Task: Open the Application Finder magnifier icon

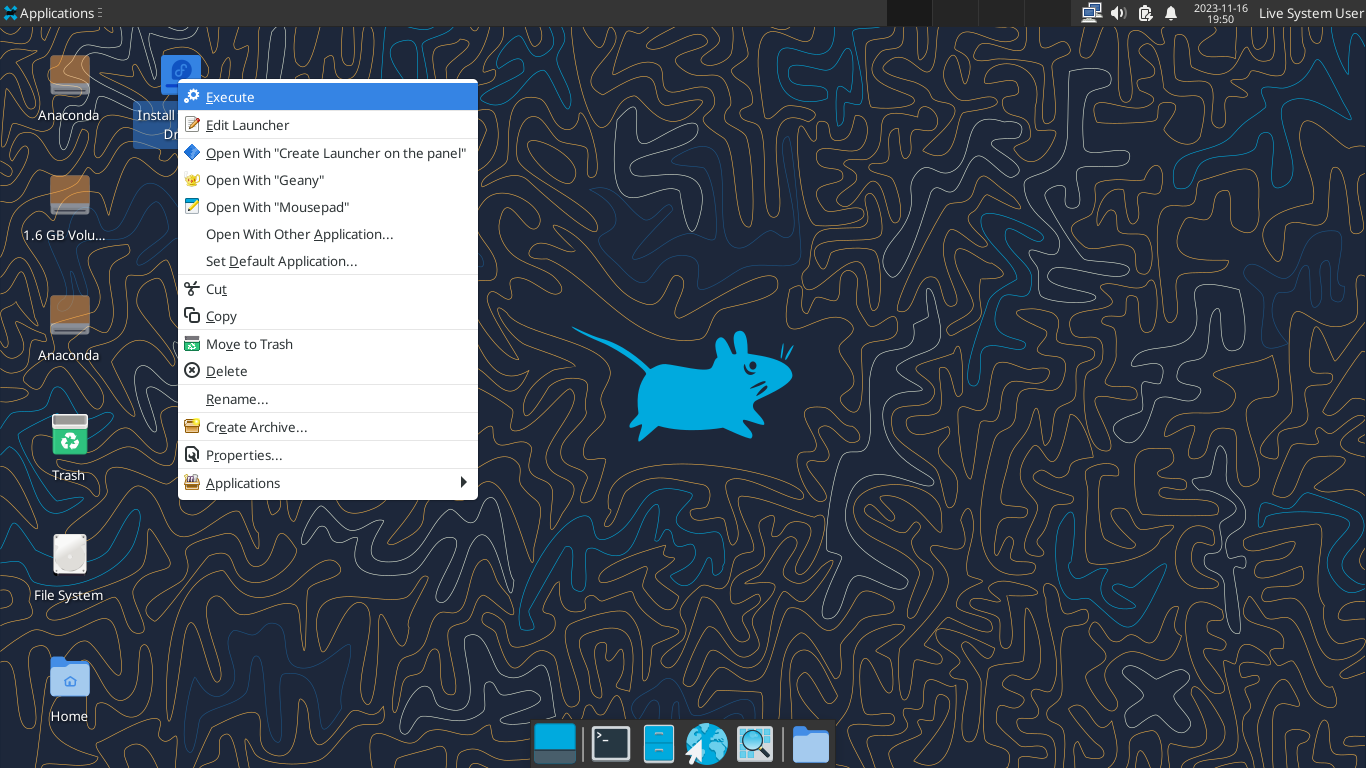Action: coord(755,743)
